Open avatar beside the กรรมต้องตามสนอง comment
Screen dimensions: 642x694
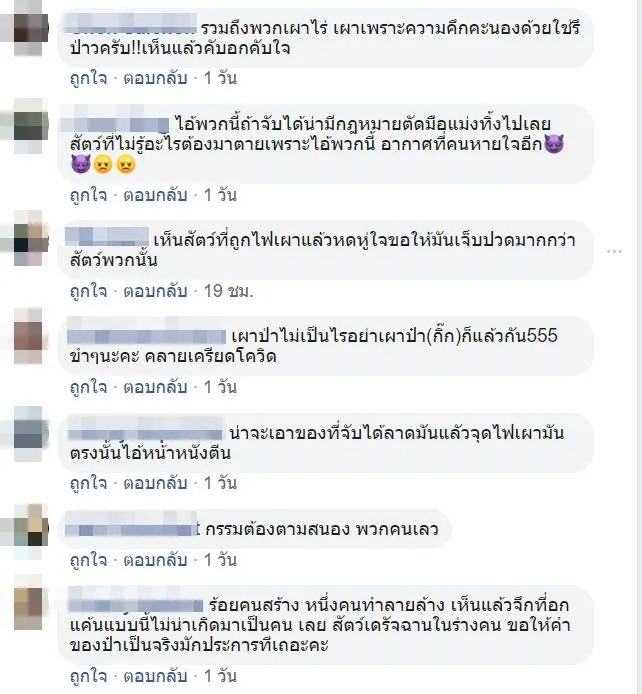28,530
